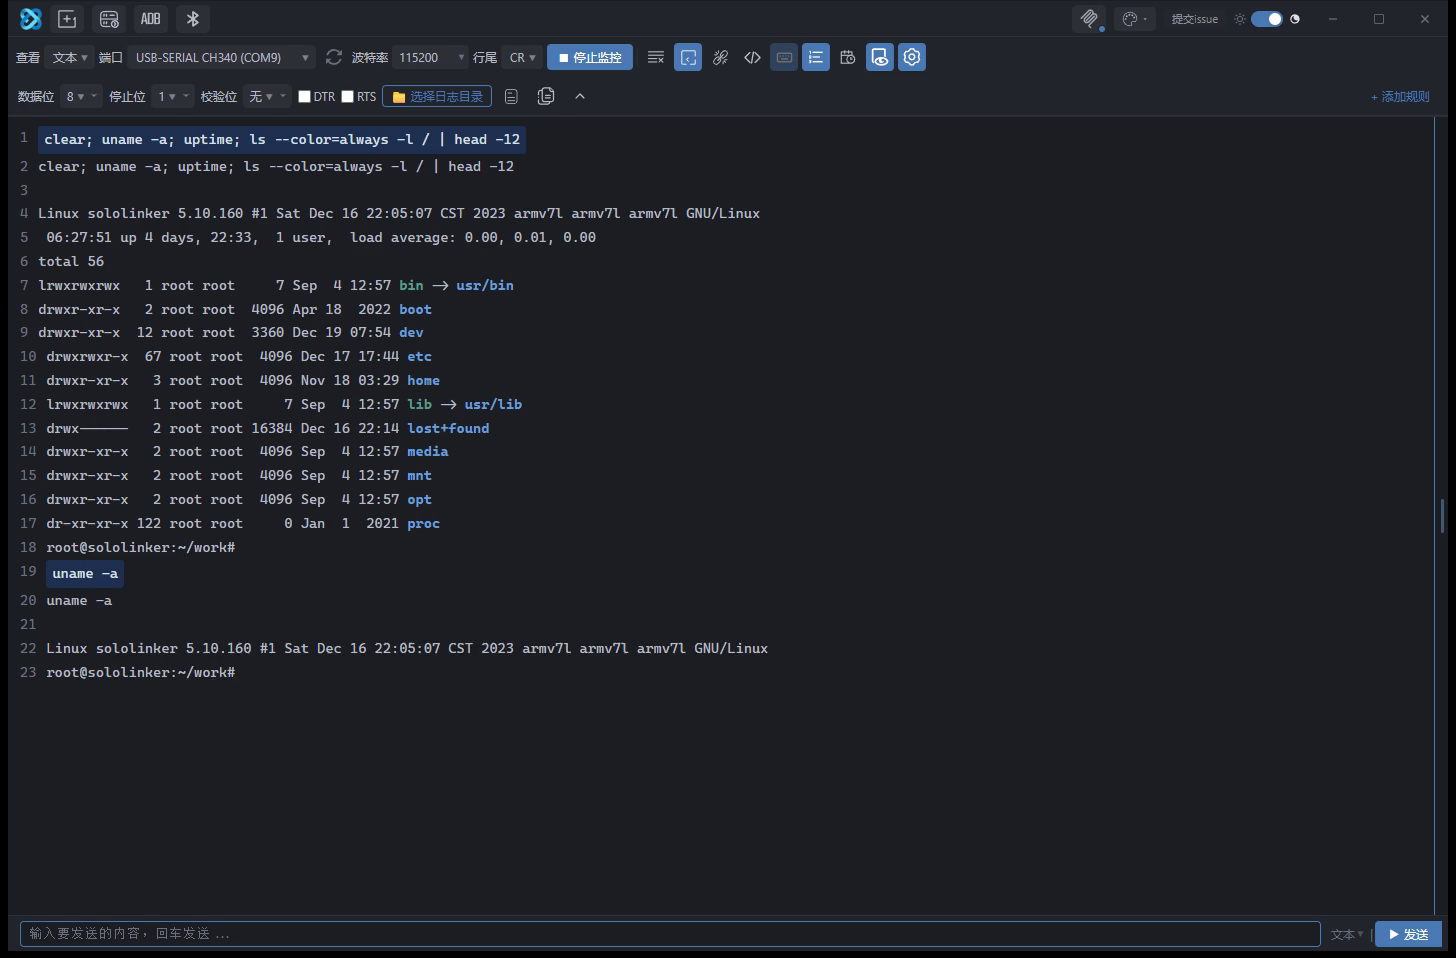This screenshot has height=958, width=1456.
Task: Open the 文本 view mode dropdown
Action: pyautogui.click(x=69, y=57)
